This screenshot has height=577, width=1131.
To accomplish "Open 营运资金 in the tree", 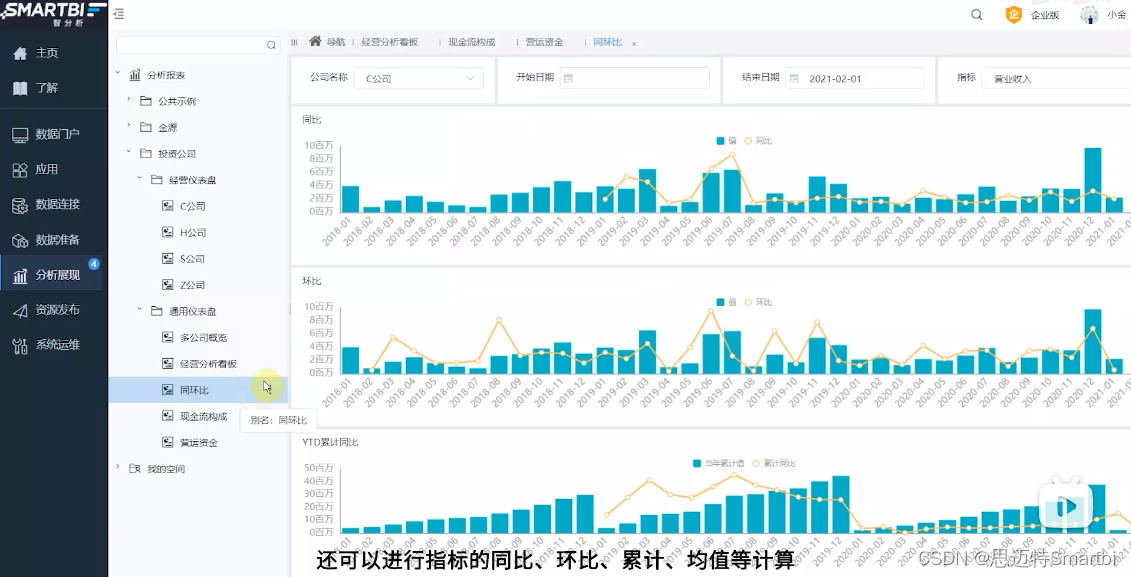I will click(198, 443).
